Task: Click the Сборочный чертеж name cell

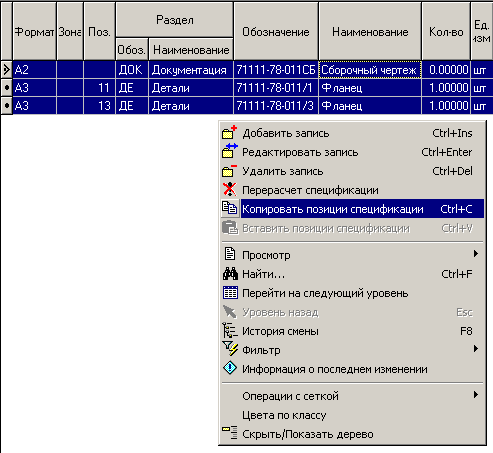Action: tap(370, 70)
